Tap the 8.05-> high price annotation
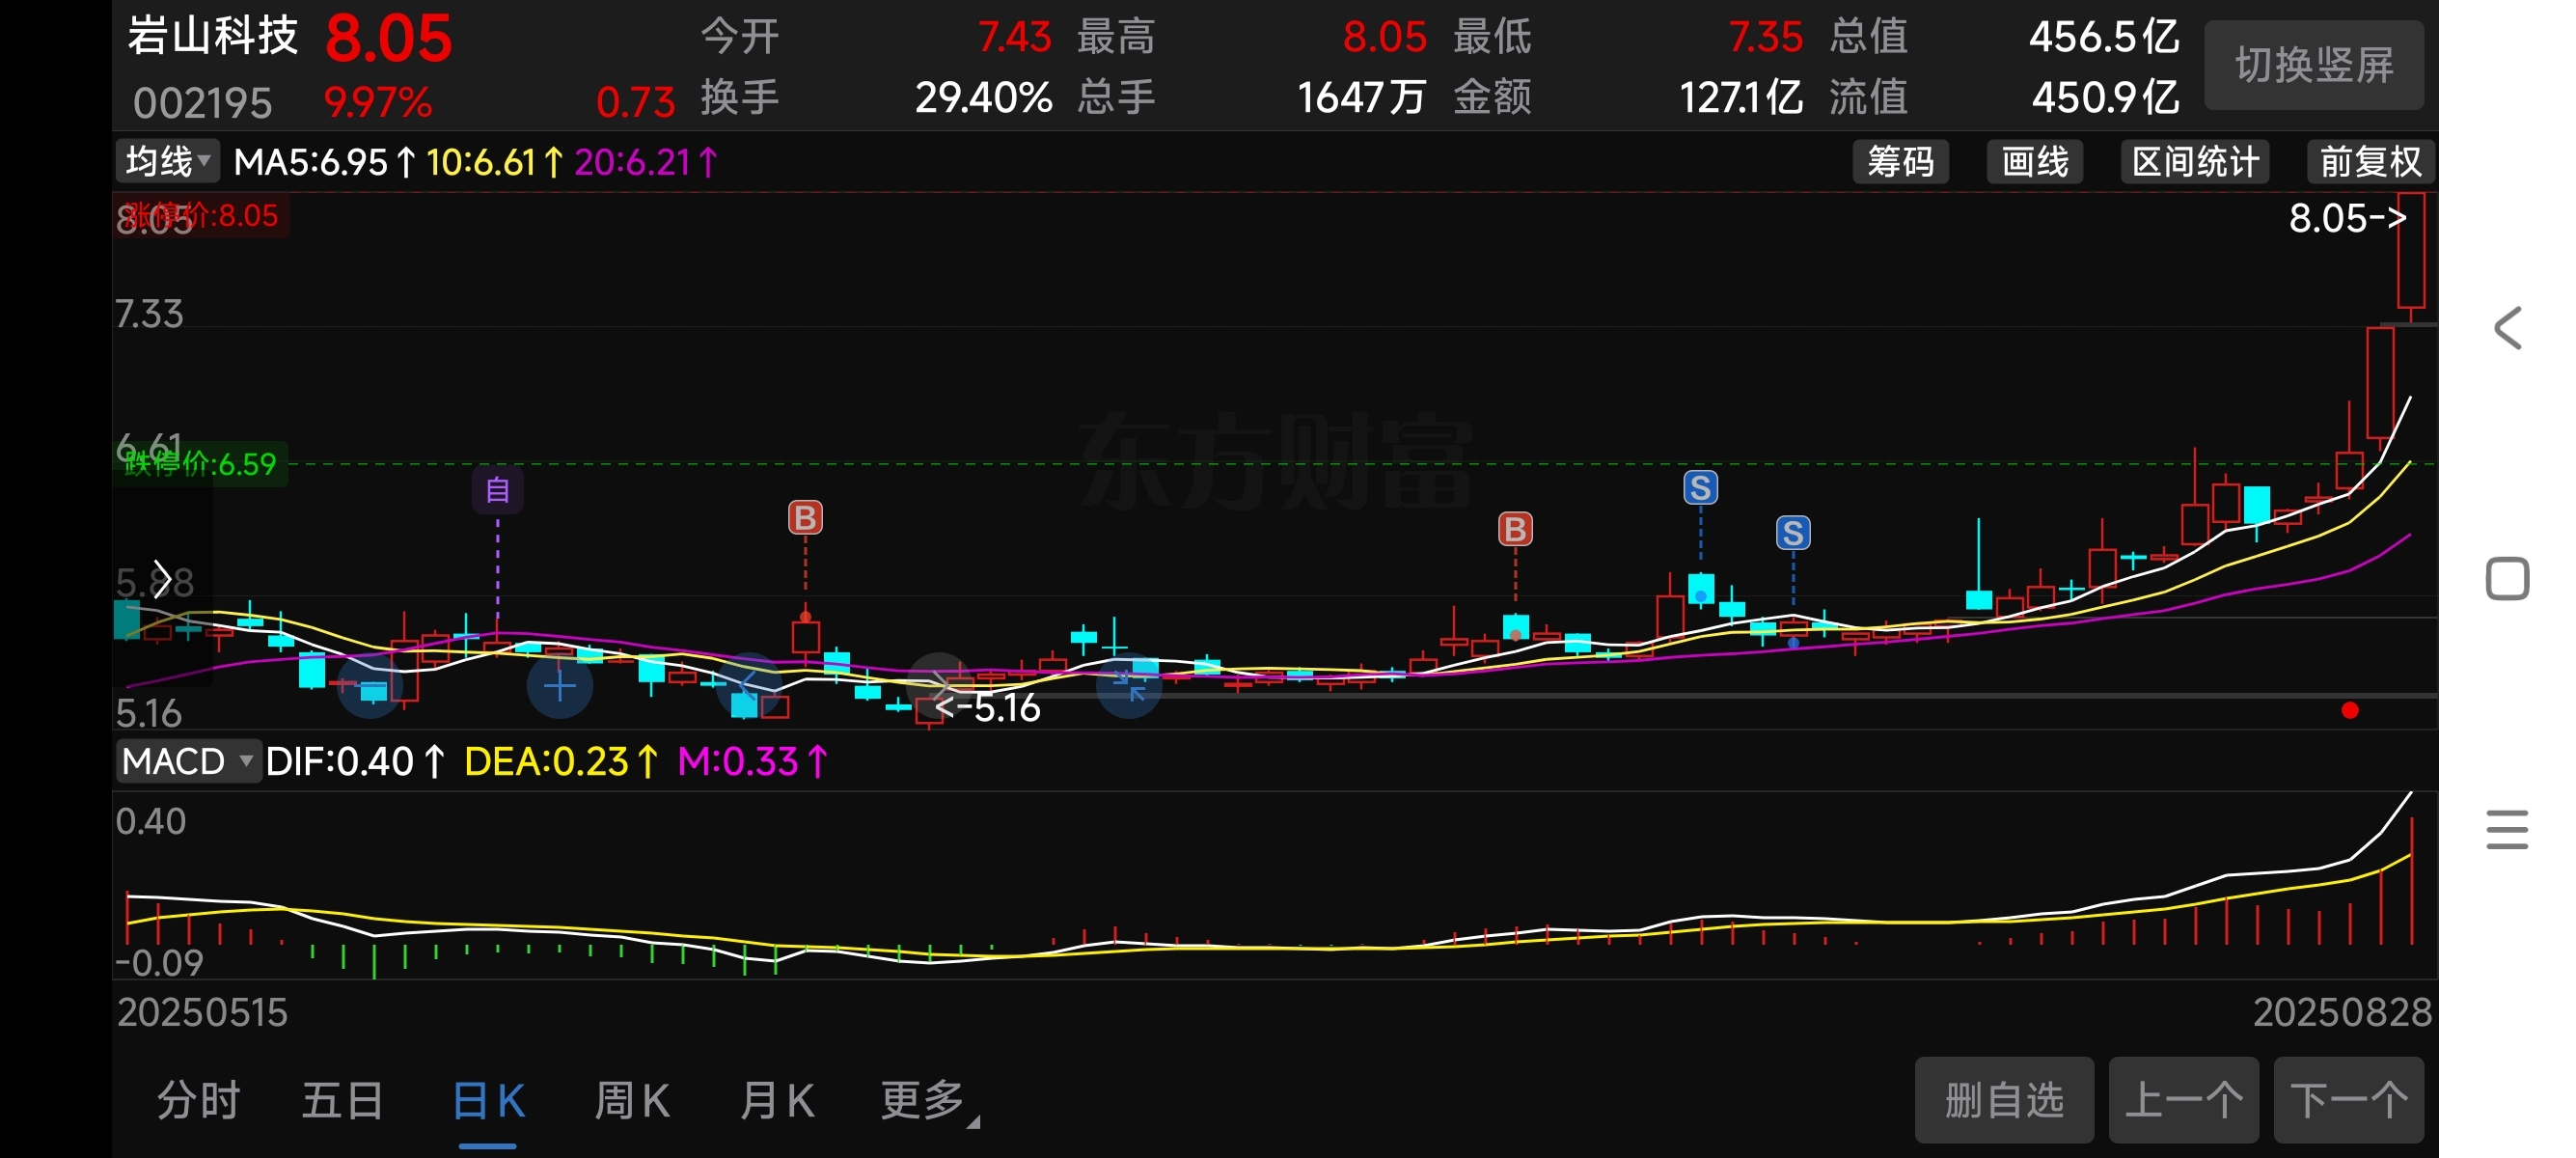This screenshot has width=2576, height=1158. (x=2347, y=218)
